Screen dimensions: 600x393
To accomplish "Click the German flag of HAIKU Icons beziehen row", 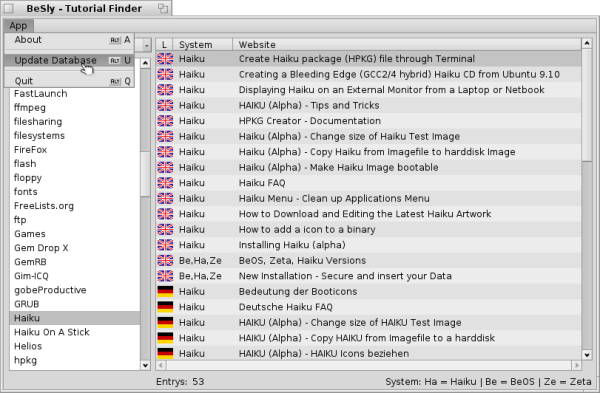I will point(165,354).
